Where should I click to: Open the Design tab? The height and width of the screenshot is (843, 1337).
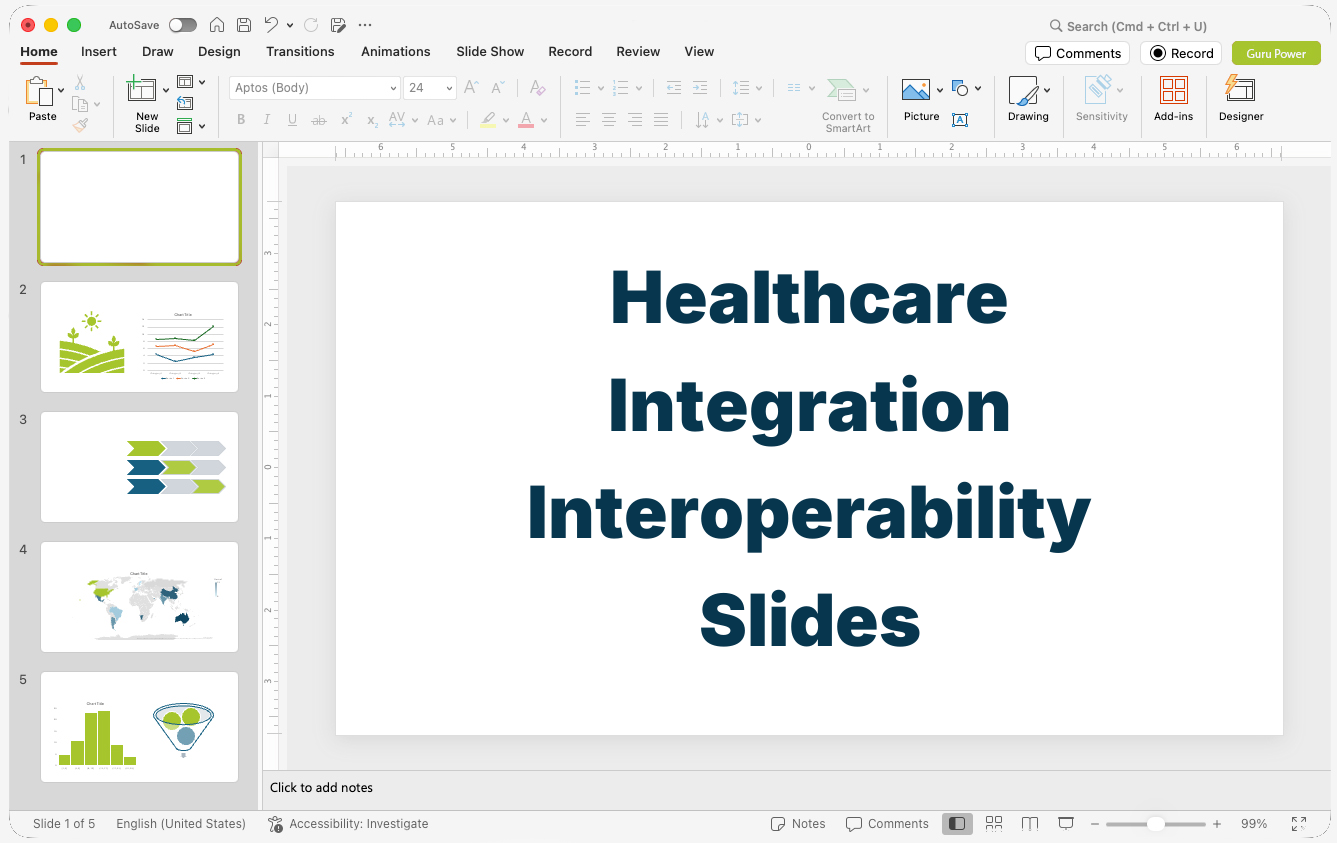point(219,51)
